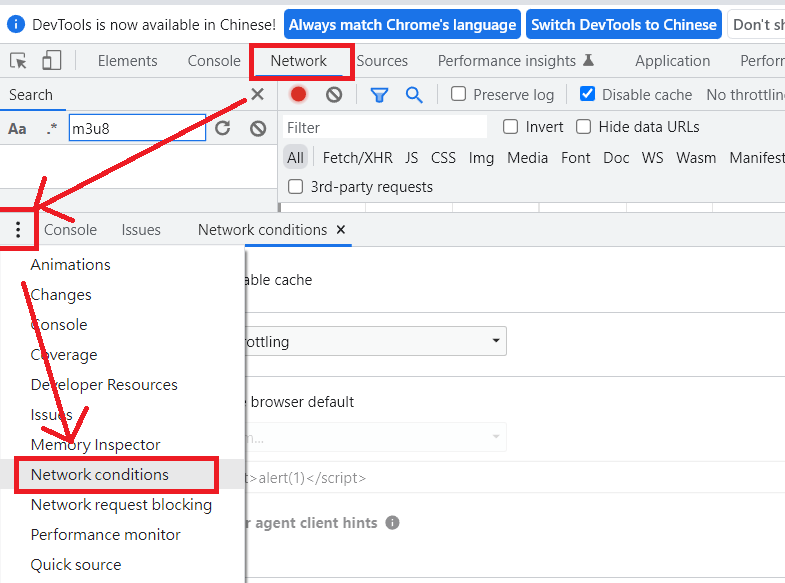Viewport: 785px width, 583px height.
Task: Enable the 3rd-party requests checkbox
Action: (x=295, y=186)
